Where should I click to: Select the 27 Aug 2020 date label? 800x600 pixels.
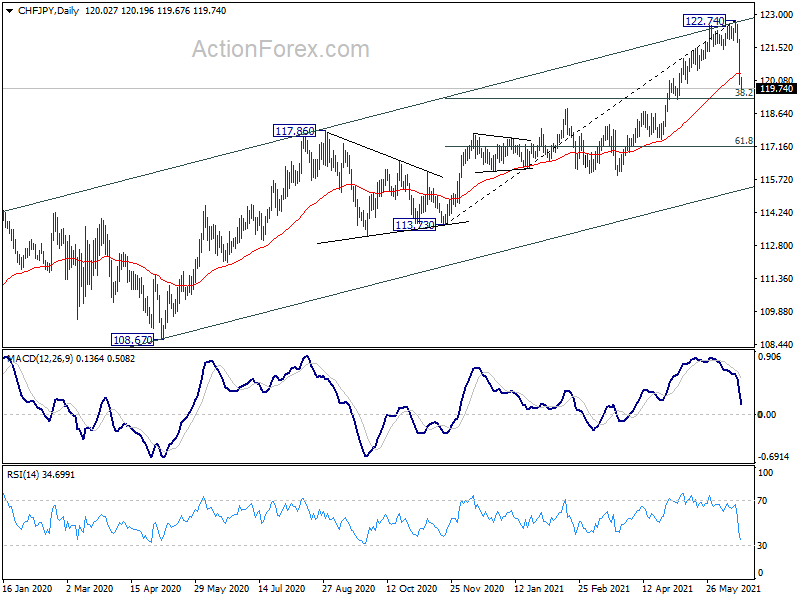point(348,588)
